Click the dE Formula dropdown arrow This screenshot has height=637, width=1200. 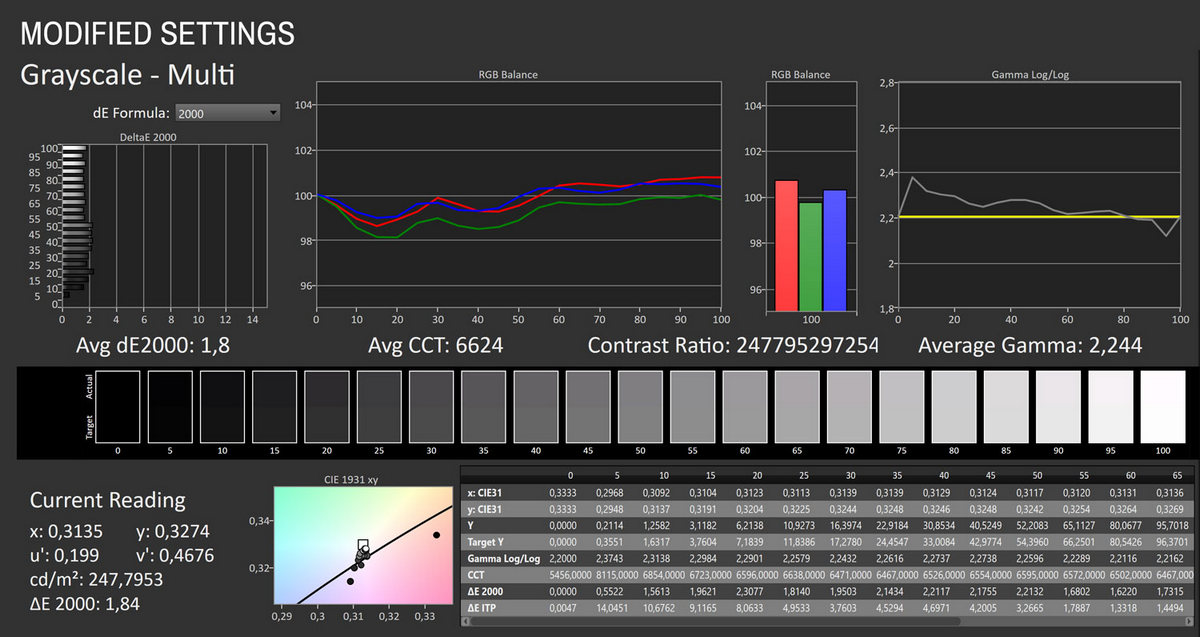point(273,113)
